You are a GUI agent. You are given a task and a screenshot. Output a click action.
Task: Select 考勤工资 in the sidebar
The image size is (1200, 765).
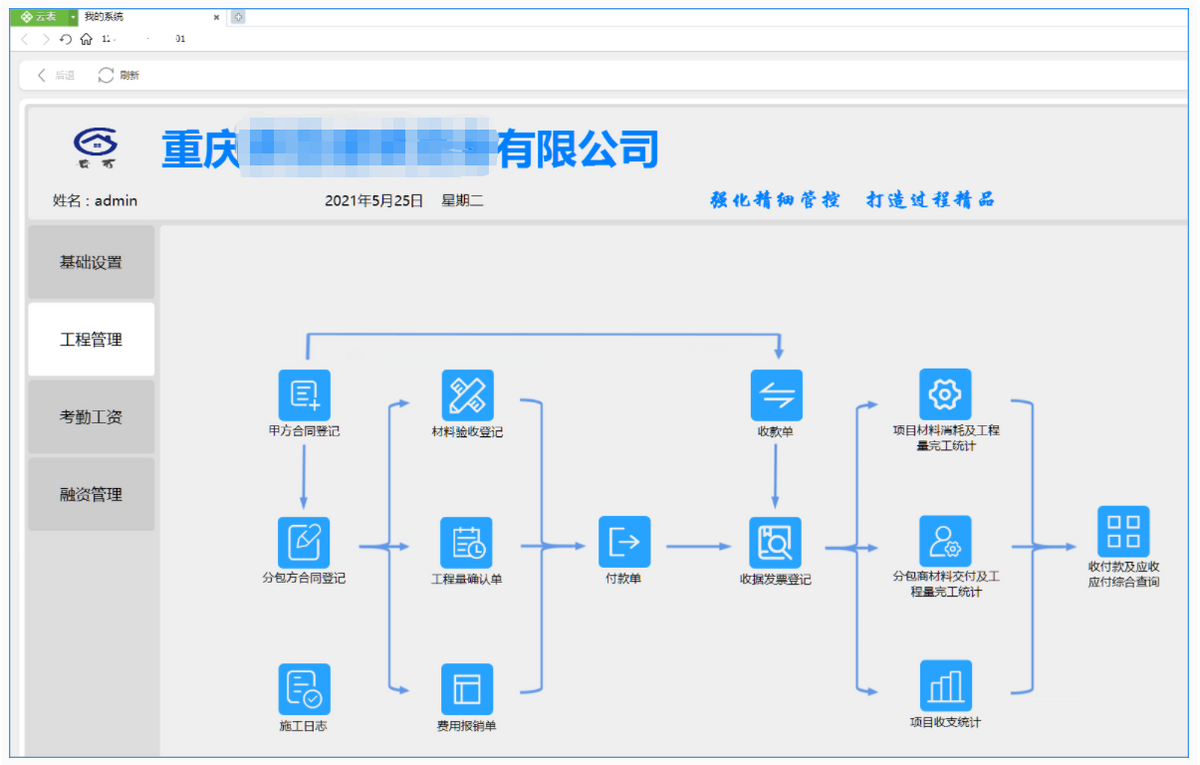coord(91,416)
